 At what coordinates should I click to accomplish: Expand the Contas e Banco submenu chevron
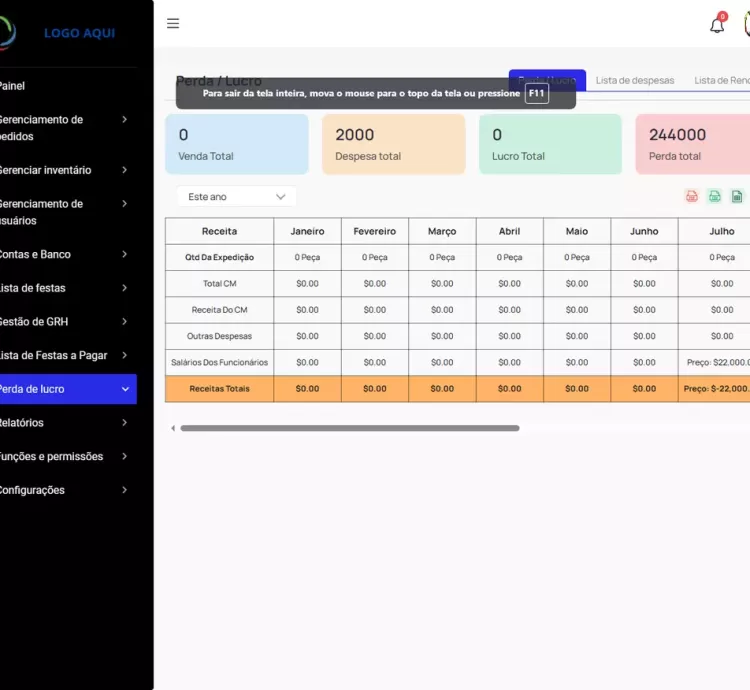point(124,254)
